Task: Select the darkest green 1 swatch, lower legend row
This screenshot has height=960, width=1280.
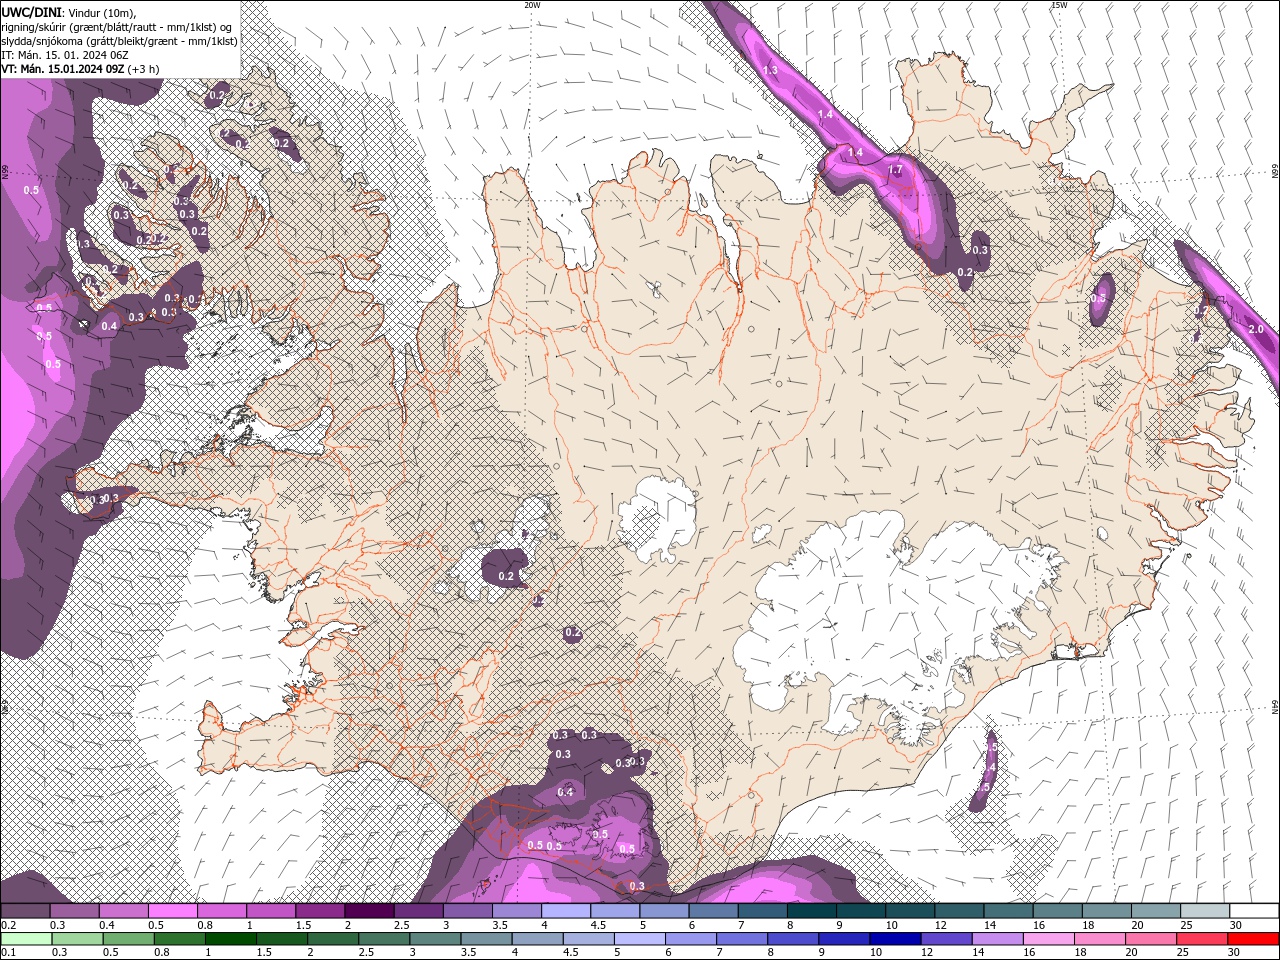Action: click(230, 939)
